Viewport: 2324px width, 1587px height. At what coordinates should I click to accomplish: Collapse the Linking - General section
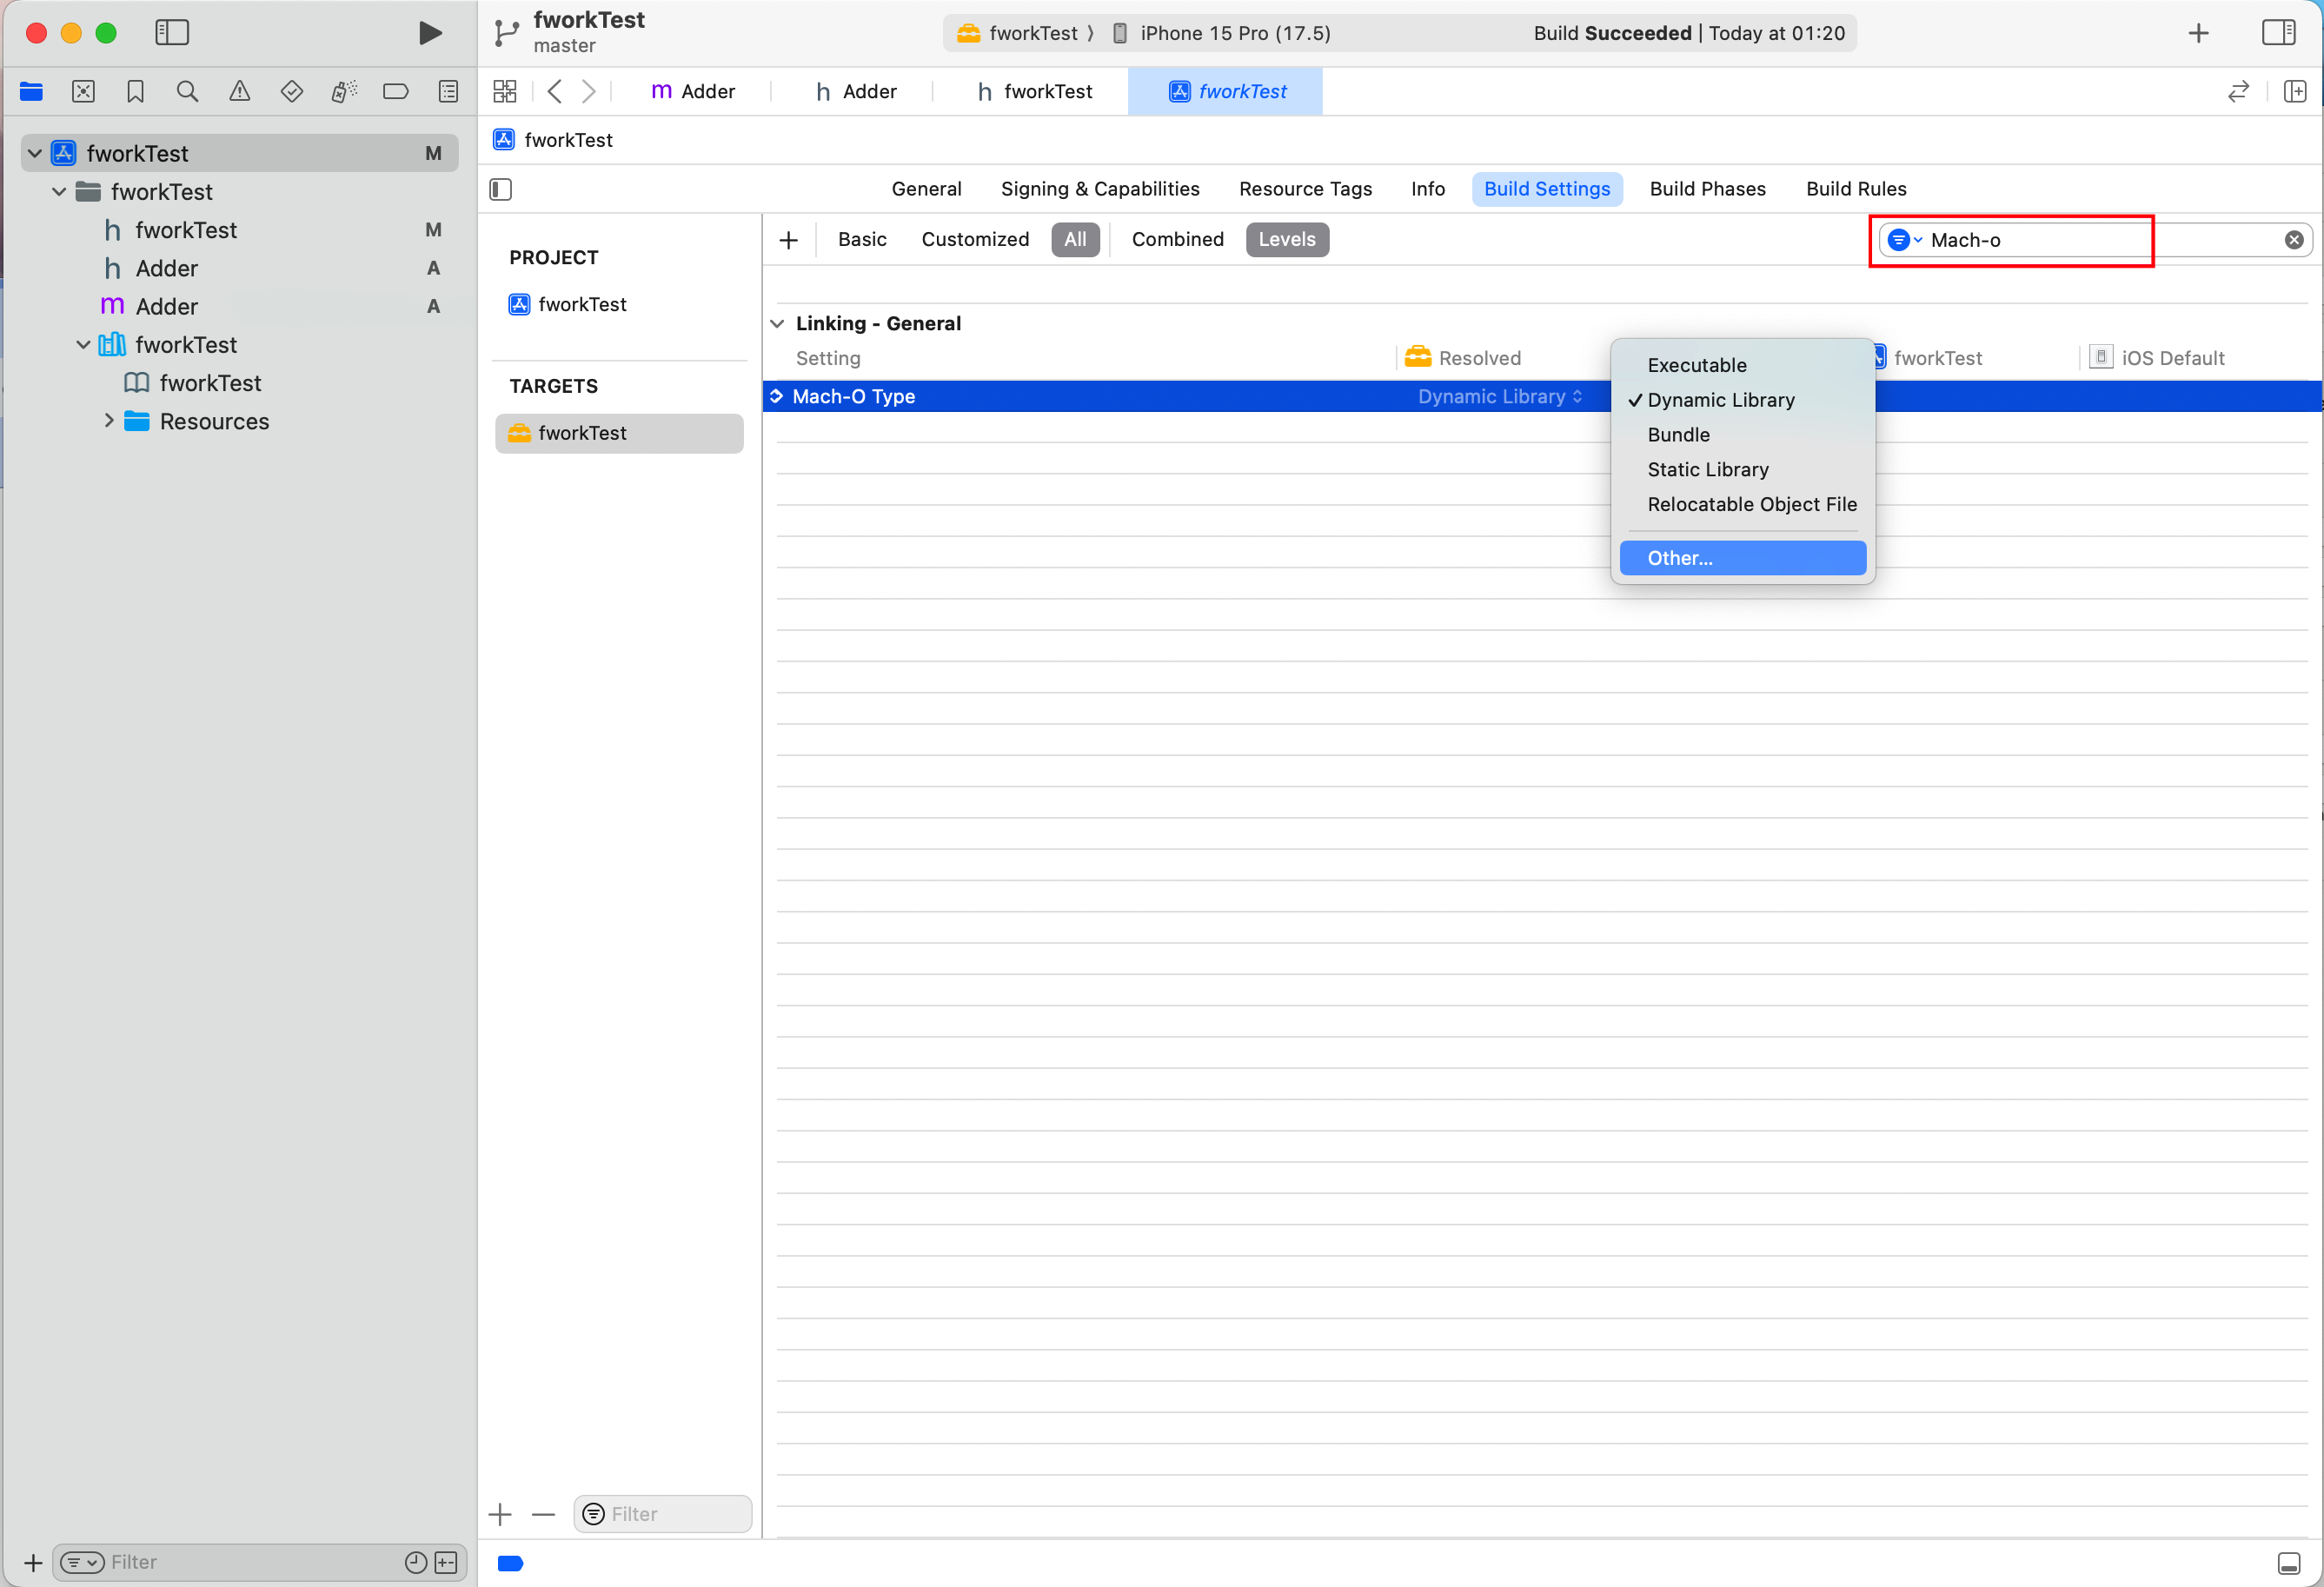pyautogui.click(x=777, y=324)
